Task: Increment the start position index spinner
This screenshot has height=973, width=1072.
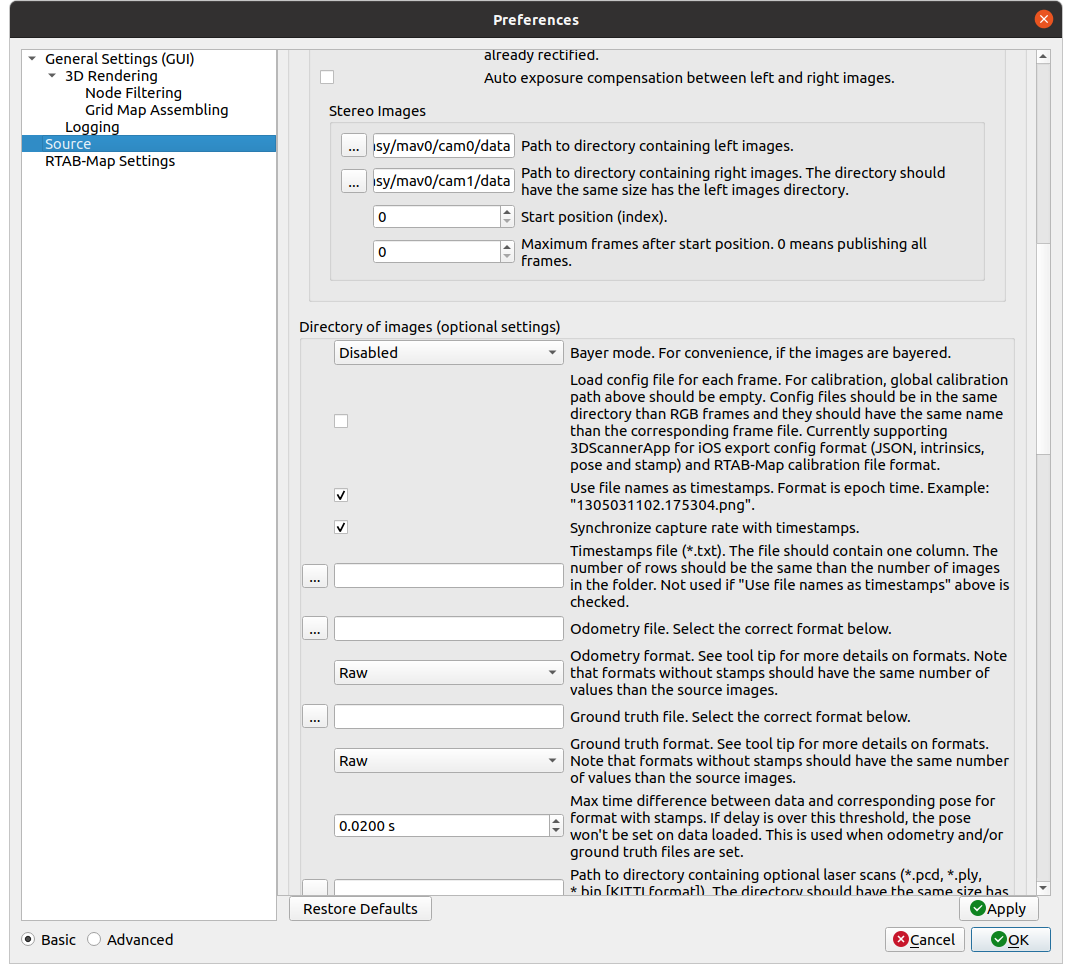Action: click(x=506, y=212)
